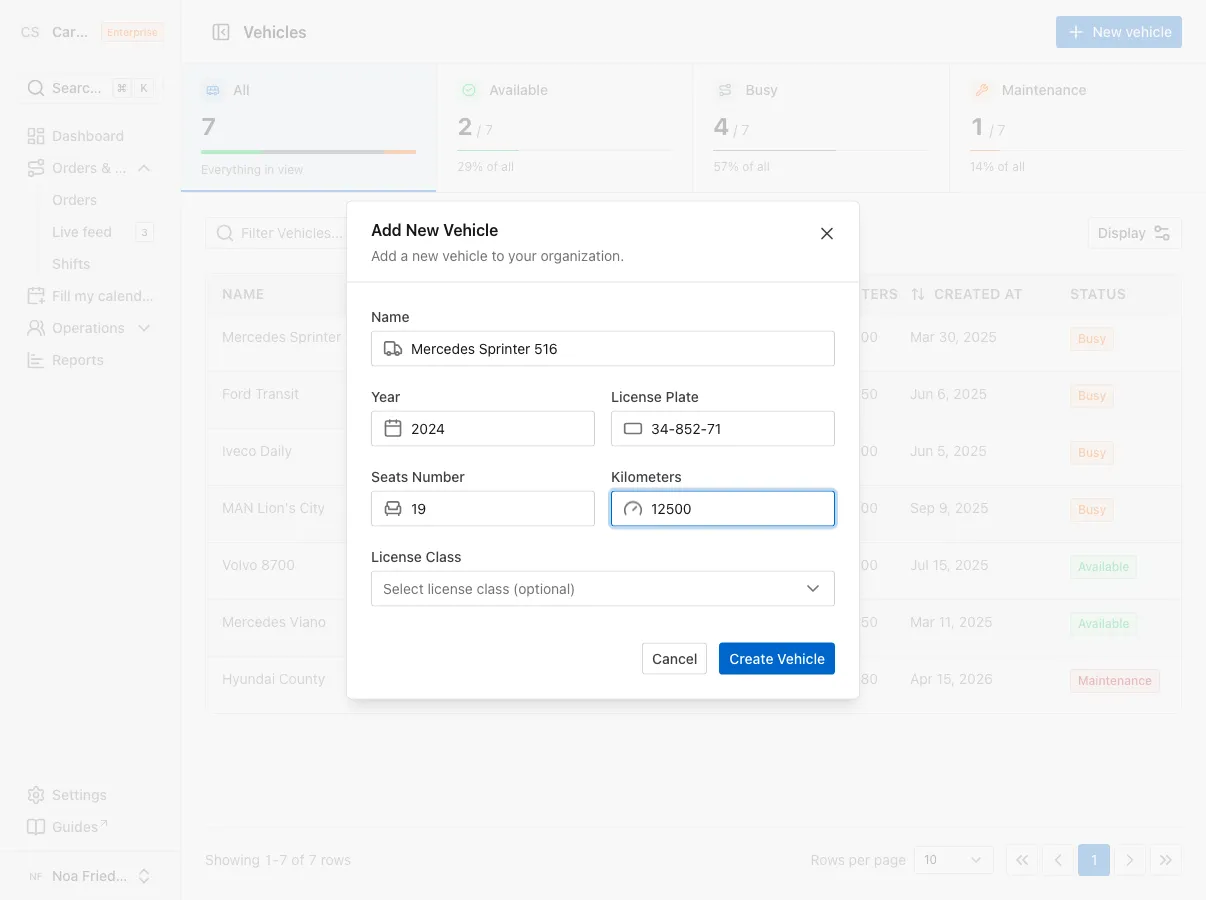The image size is (1206, 900).
Task: Click the Name input field
Action: coord(603,349)
